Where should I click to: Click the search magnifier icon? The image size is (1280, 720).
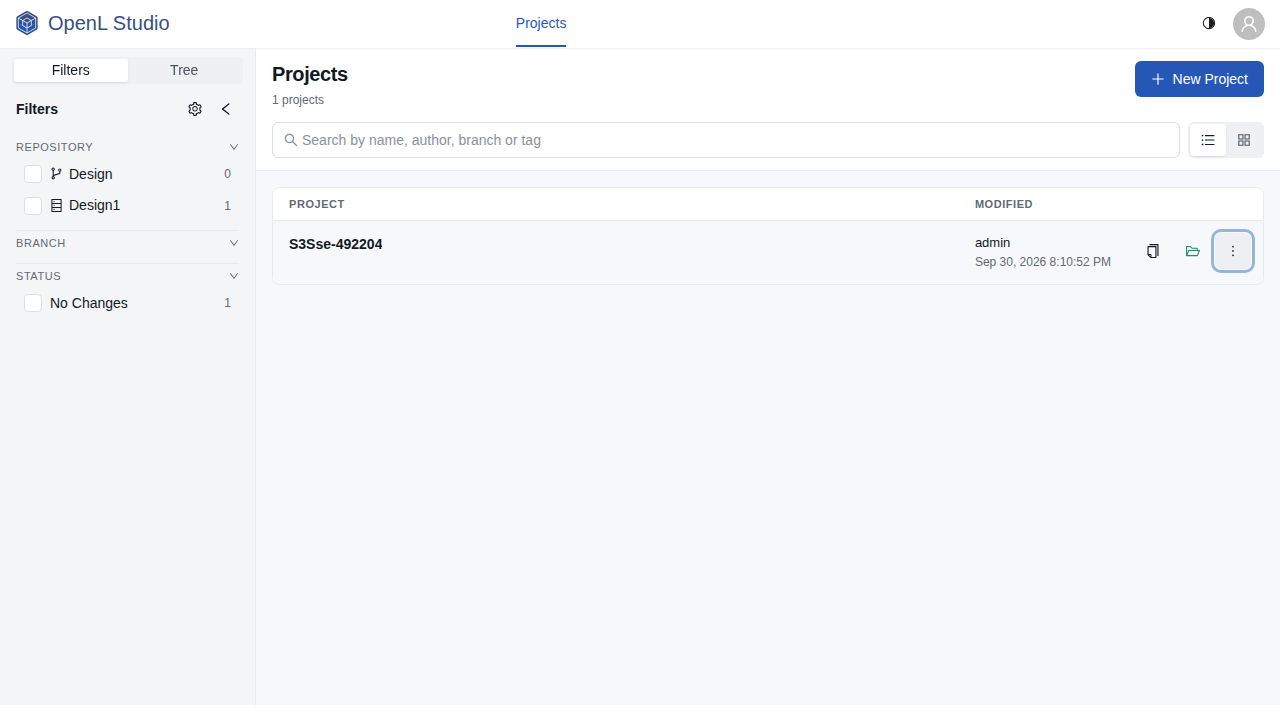coord(291,140)
